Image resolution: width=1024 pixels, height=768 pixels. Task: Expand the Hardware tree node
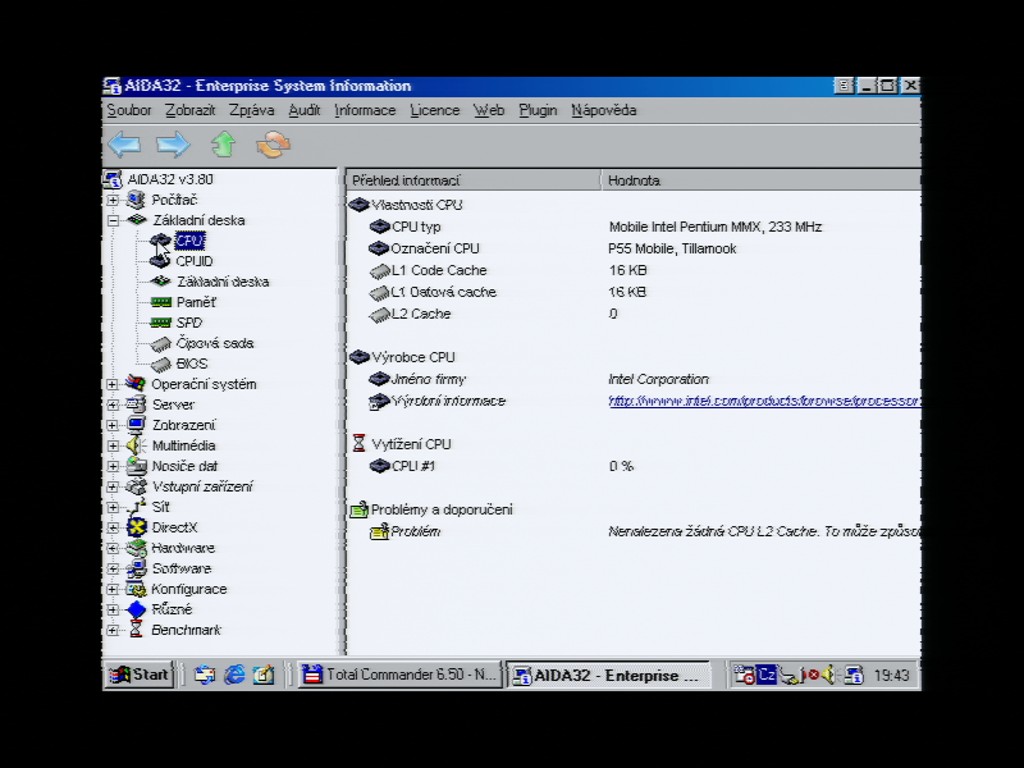click(113, 548)
